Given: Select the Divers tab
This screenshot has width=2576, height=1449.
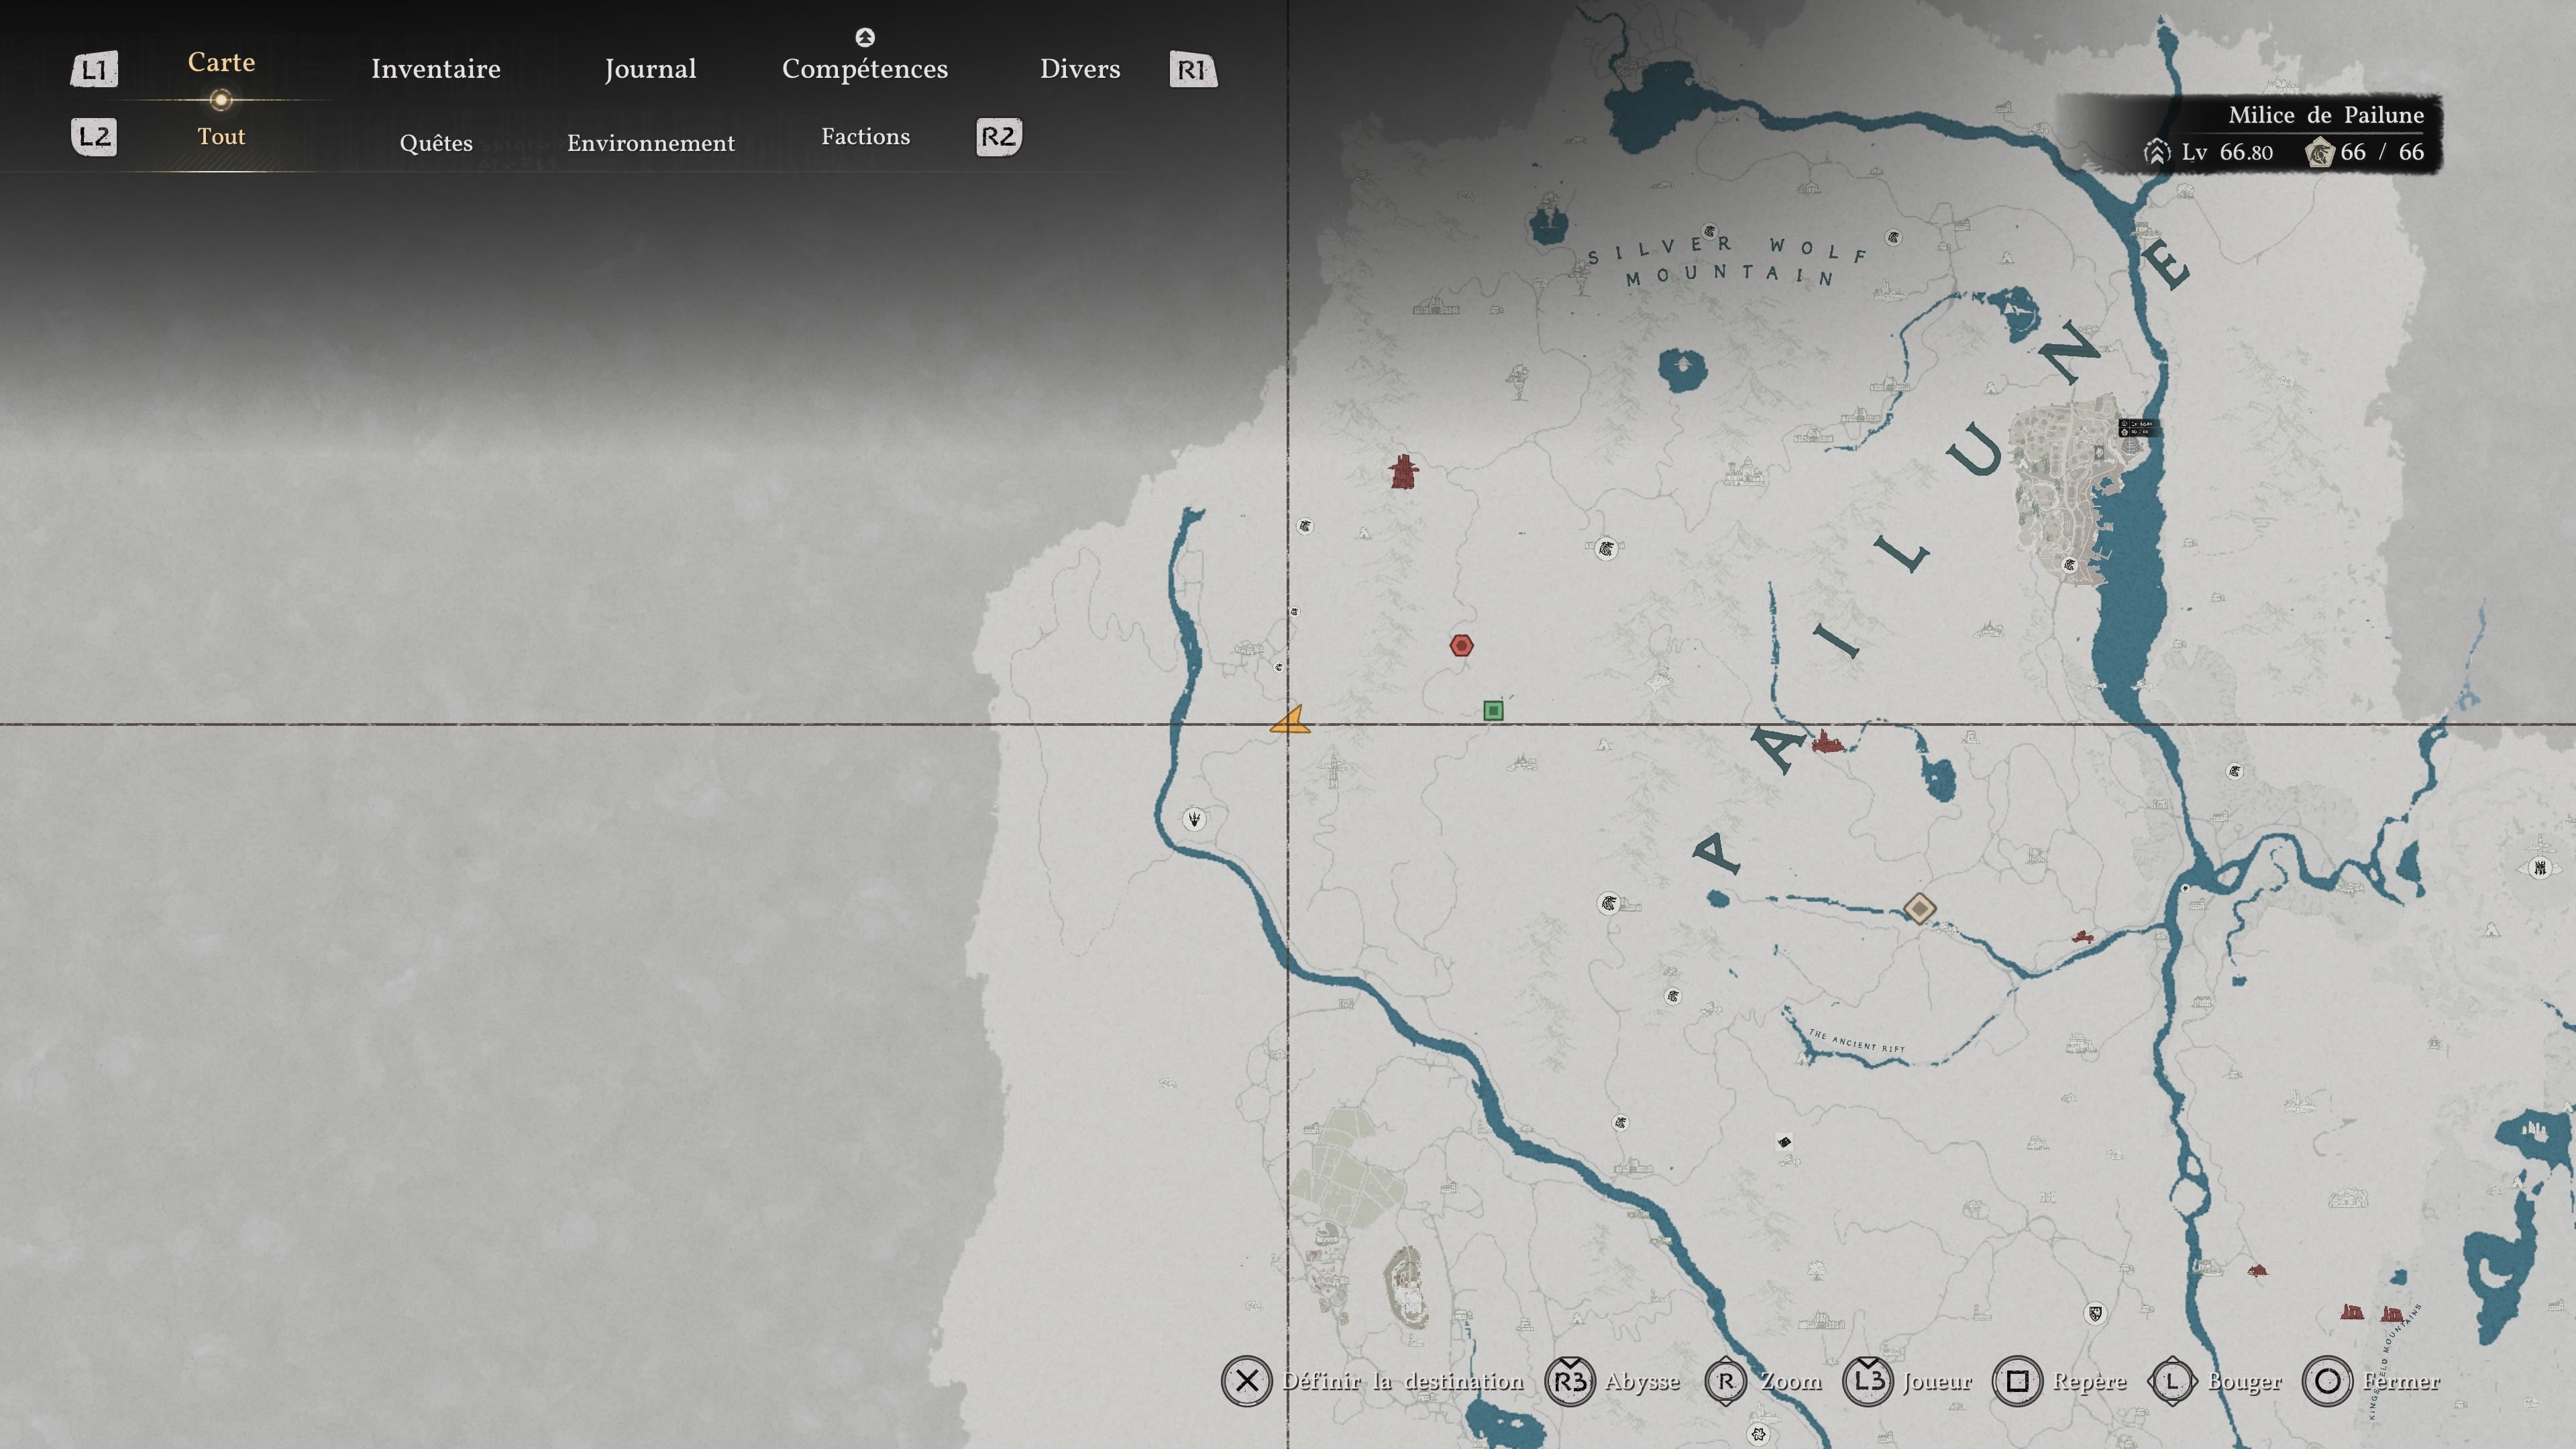Looking at the screenshot, I should [1080, 69].
